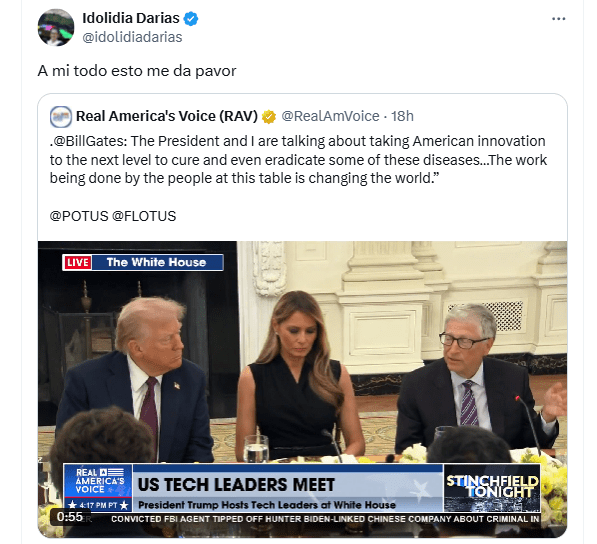Viewport: 597px width, 544px height.
Task: Click the @FLOTUS mention
Action: point(144,216)
